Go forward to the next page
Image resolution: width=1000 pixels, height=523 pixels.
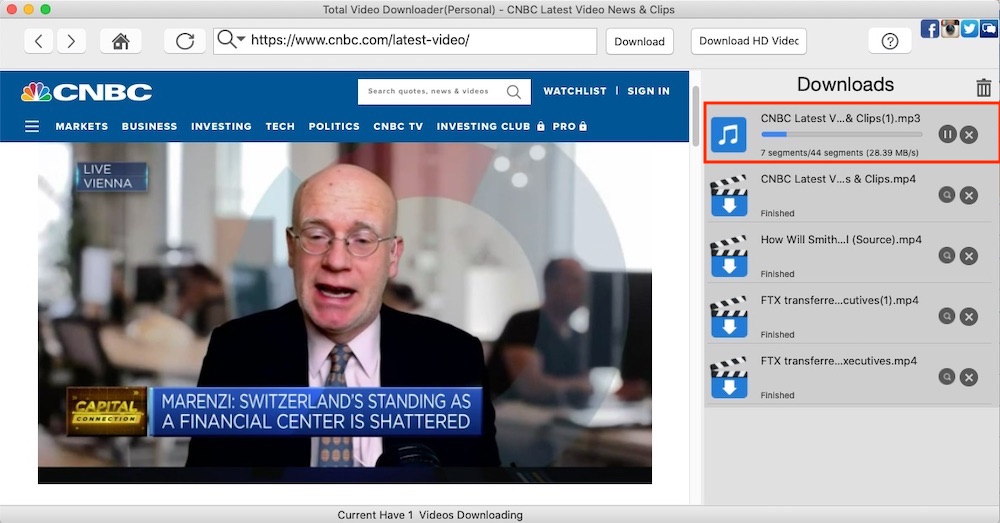pos(71,41)
